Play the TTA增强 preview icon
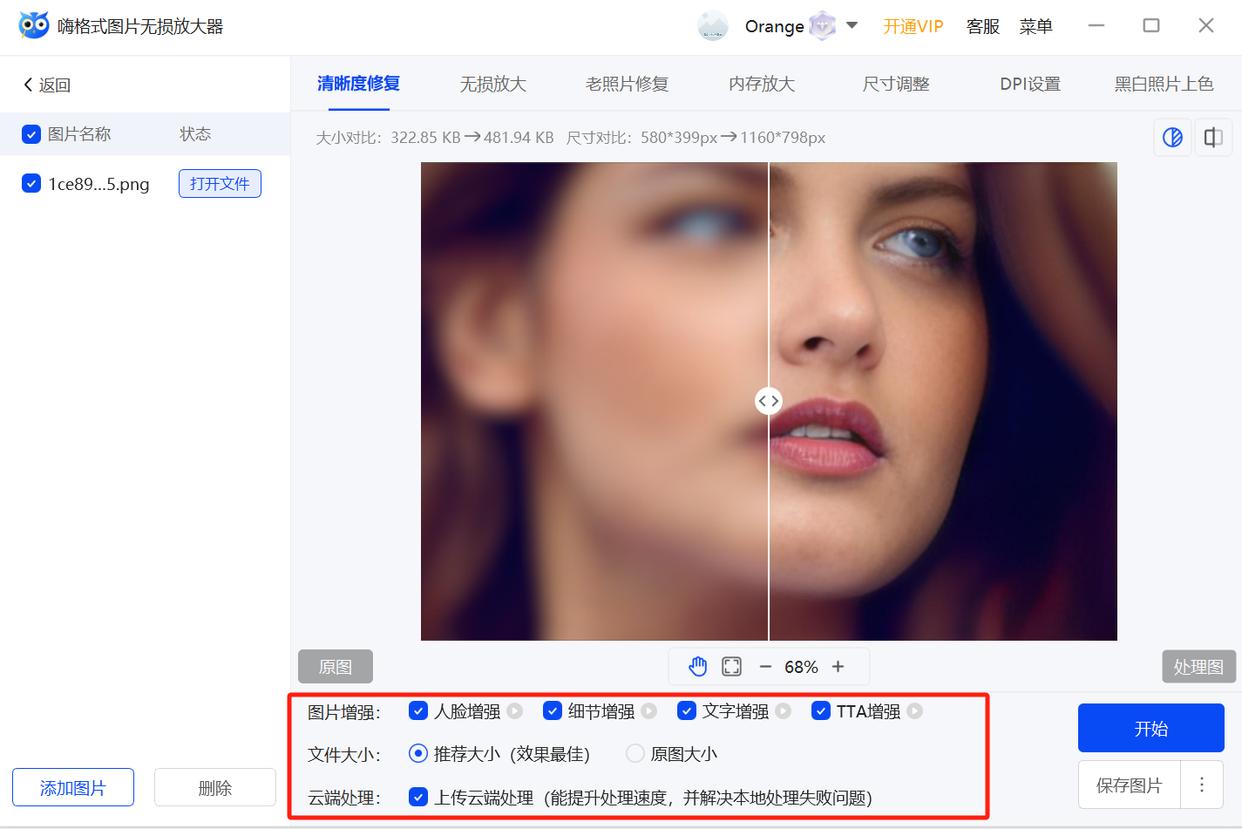1242x829 pixels. pos(914,711)
